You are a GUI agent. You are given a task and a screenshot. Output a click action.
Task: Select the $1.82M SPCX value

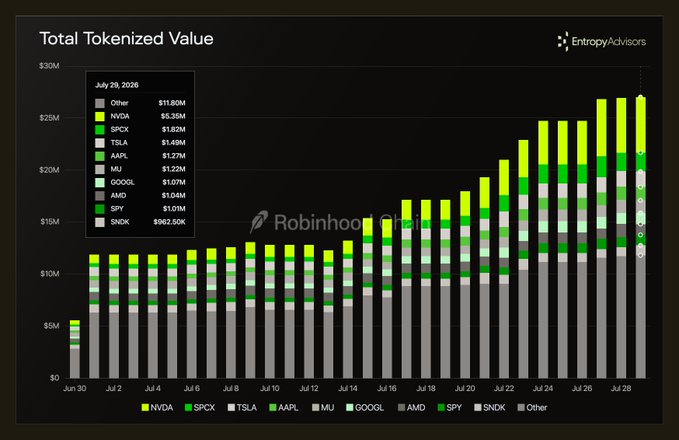(x=174, y=129)
